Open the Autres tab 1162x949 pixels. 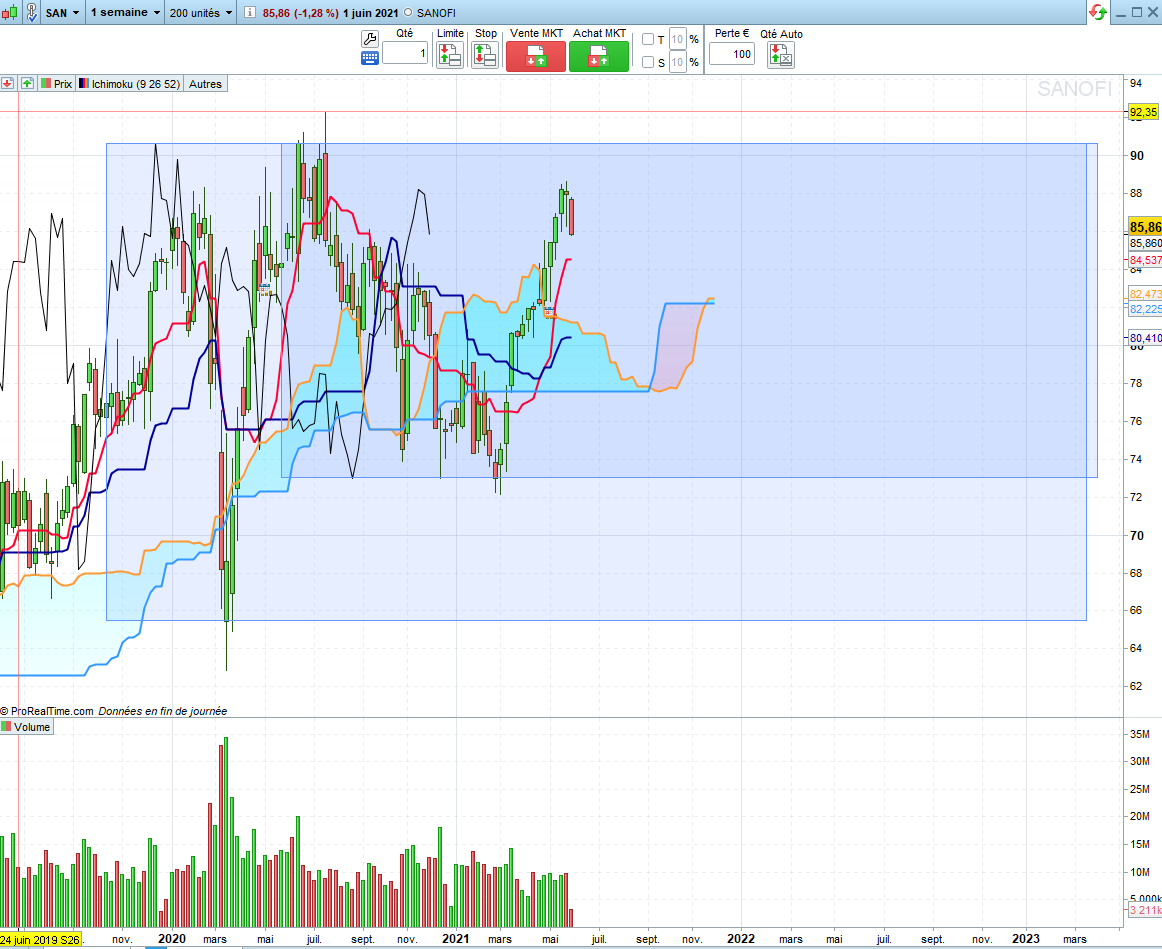coord(205,84)
